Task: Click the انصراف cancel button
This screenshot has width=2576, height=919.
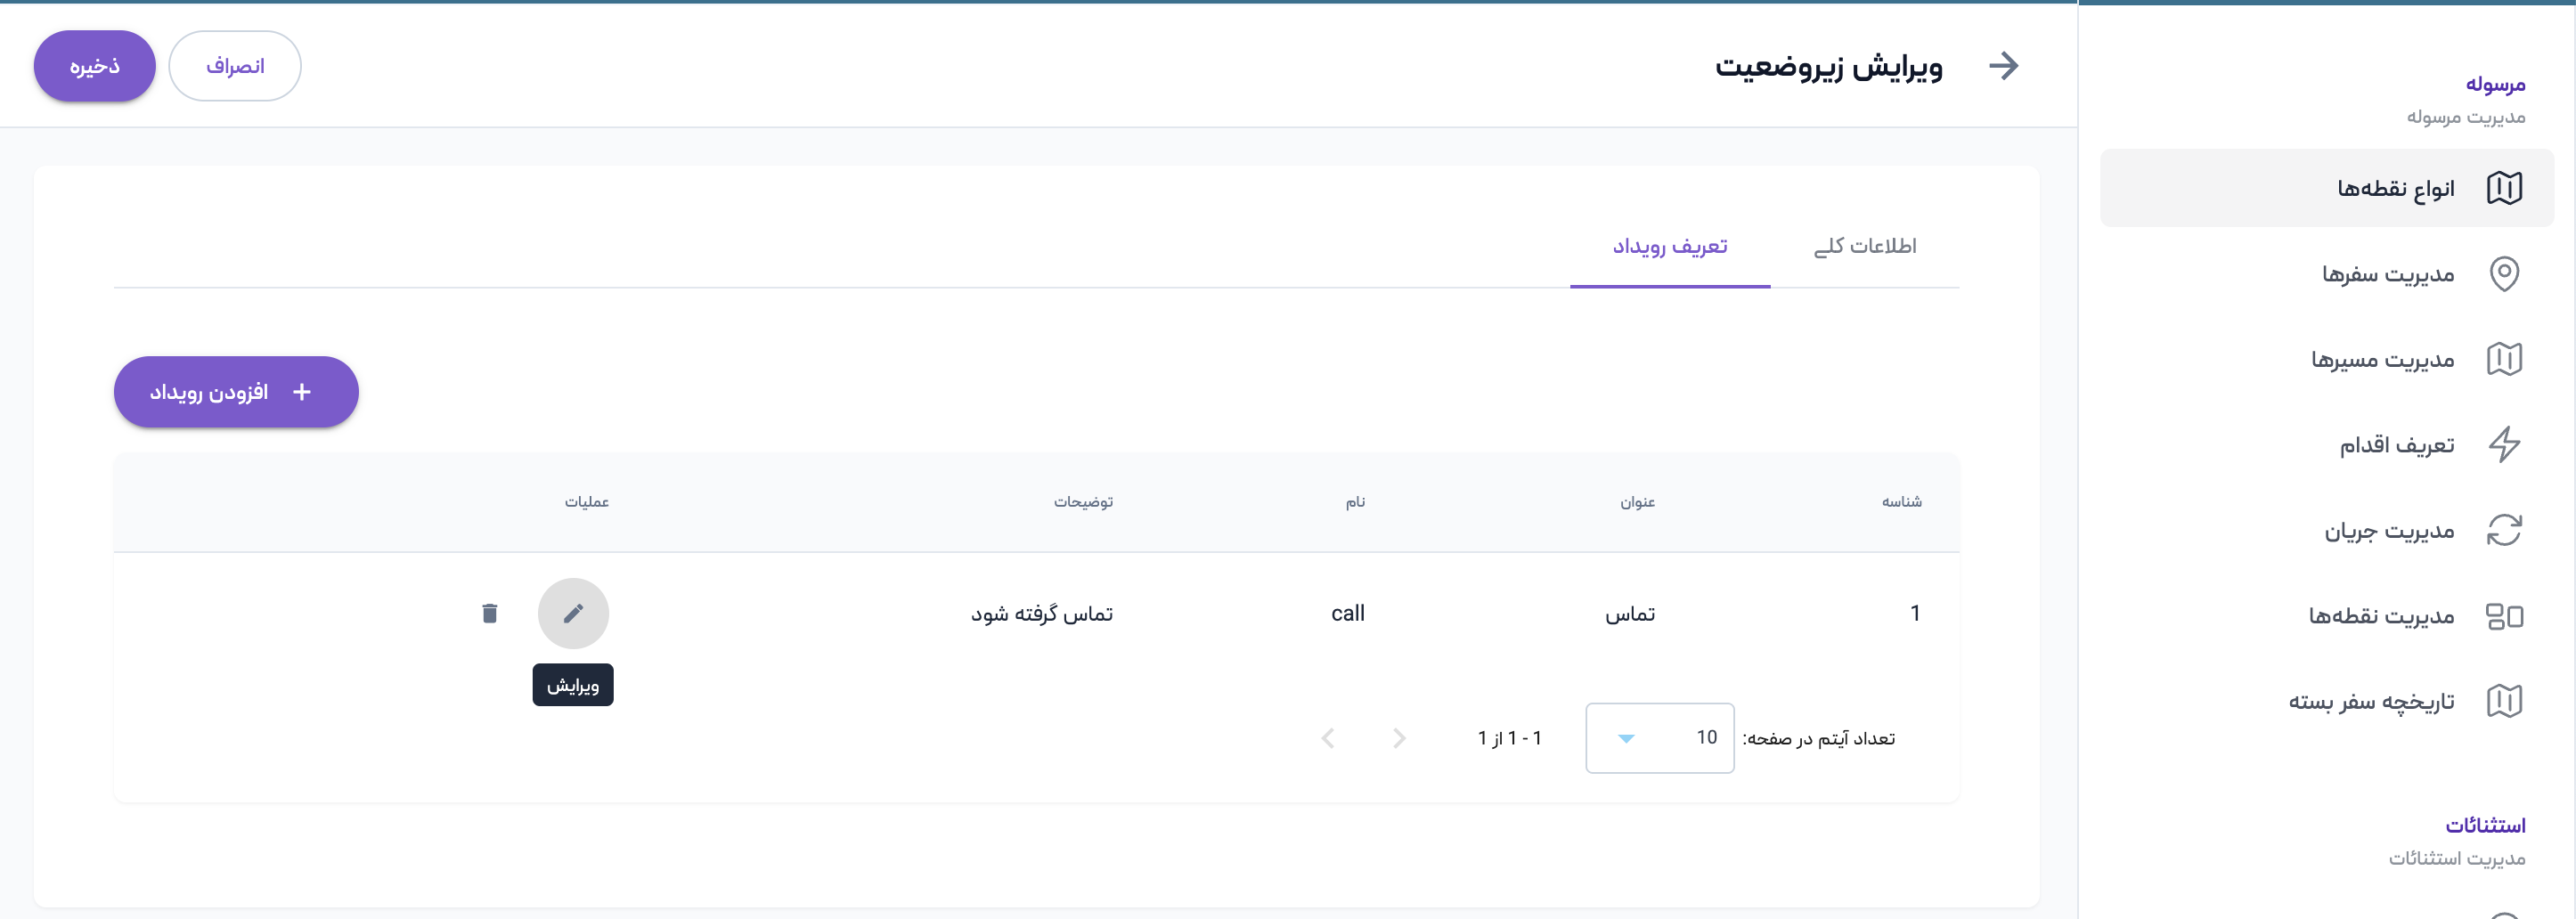Action: click(x=235, y=66)
